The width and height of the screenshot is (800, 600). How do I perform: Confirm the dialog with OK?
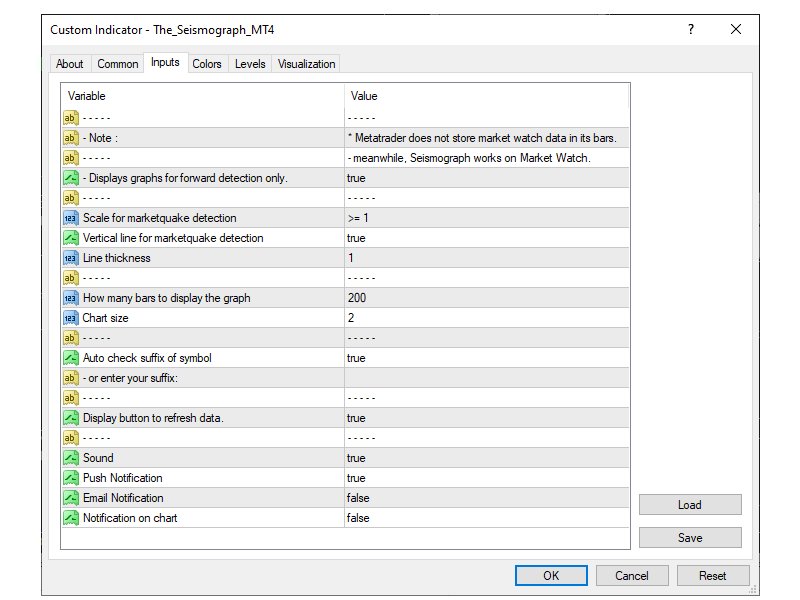(x=551, y=576)
